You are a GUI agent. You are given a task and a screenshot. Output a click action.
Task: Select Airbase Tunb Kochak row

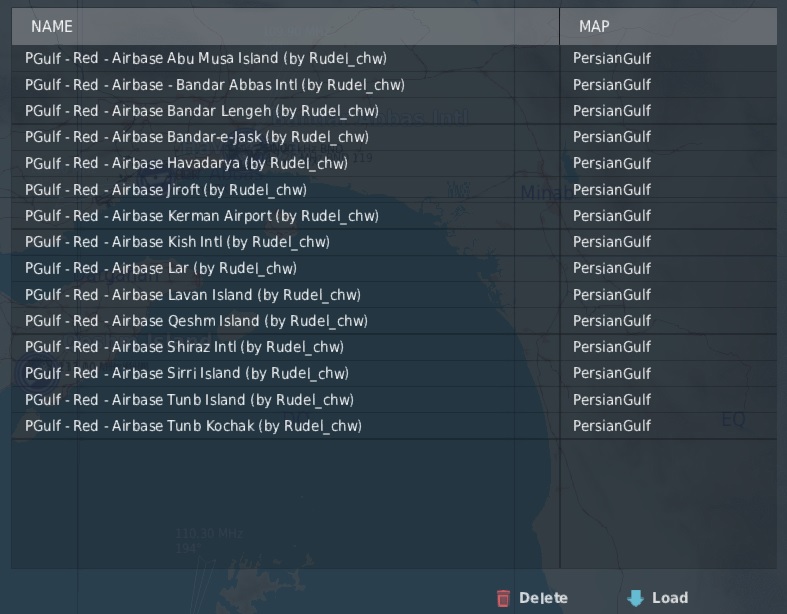193,426
